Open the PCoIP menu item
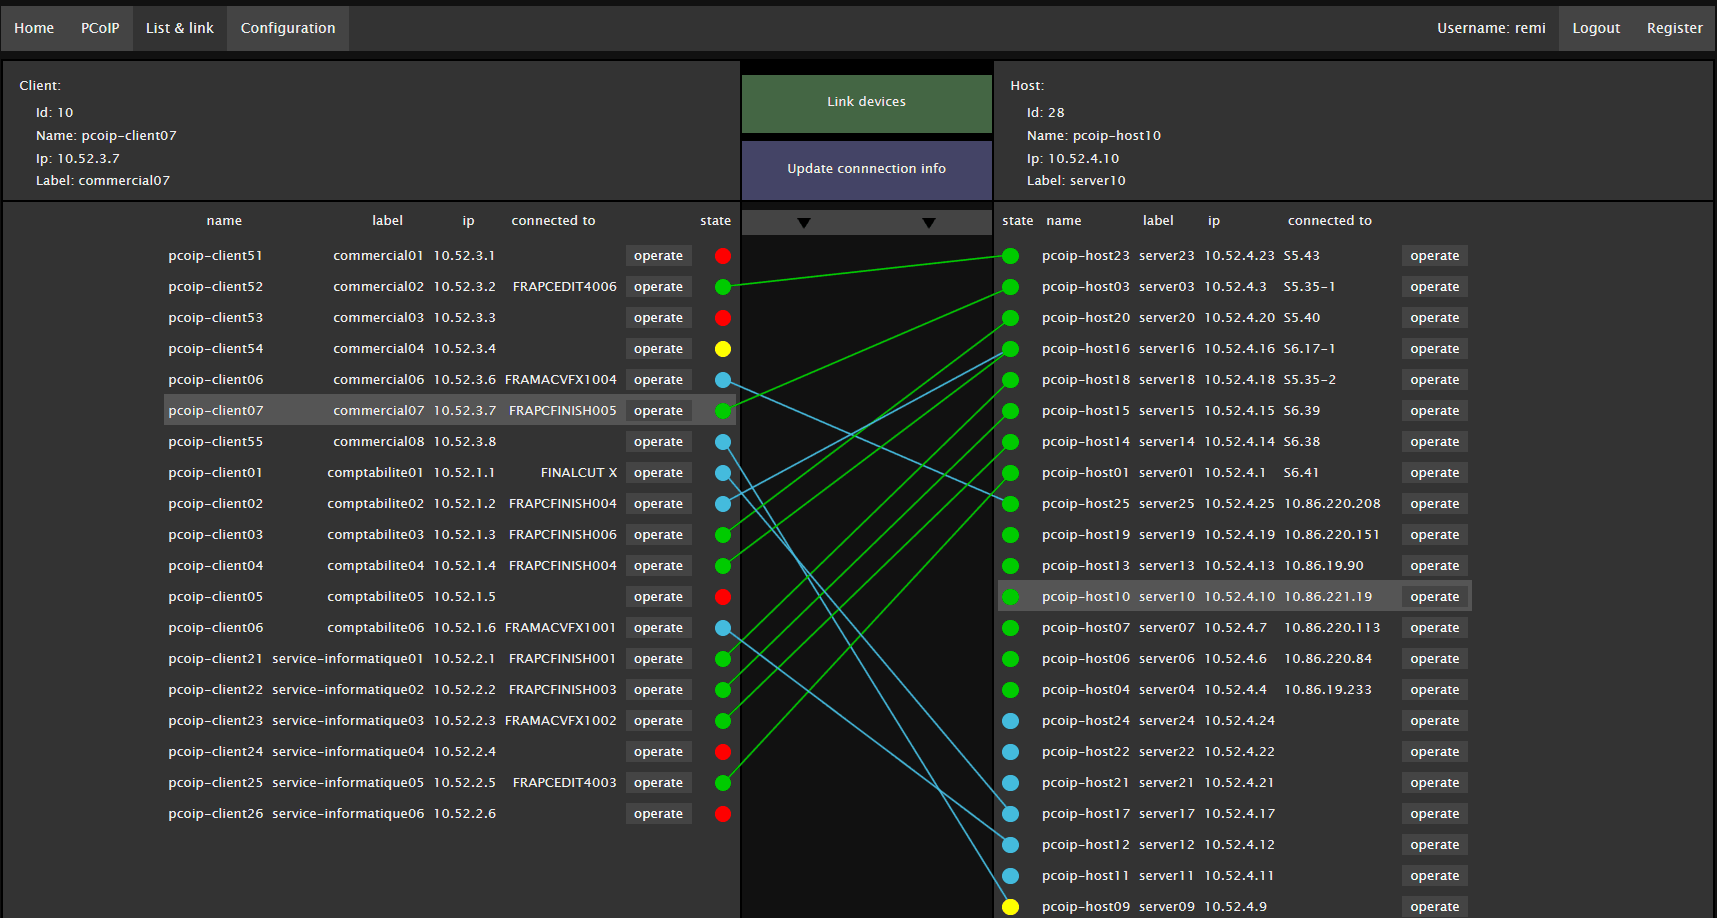The width and height of the screenshot is (1717, 918). 100,28
